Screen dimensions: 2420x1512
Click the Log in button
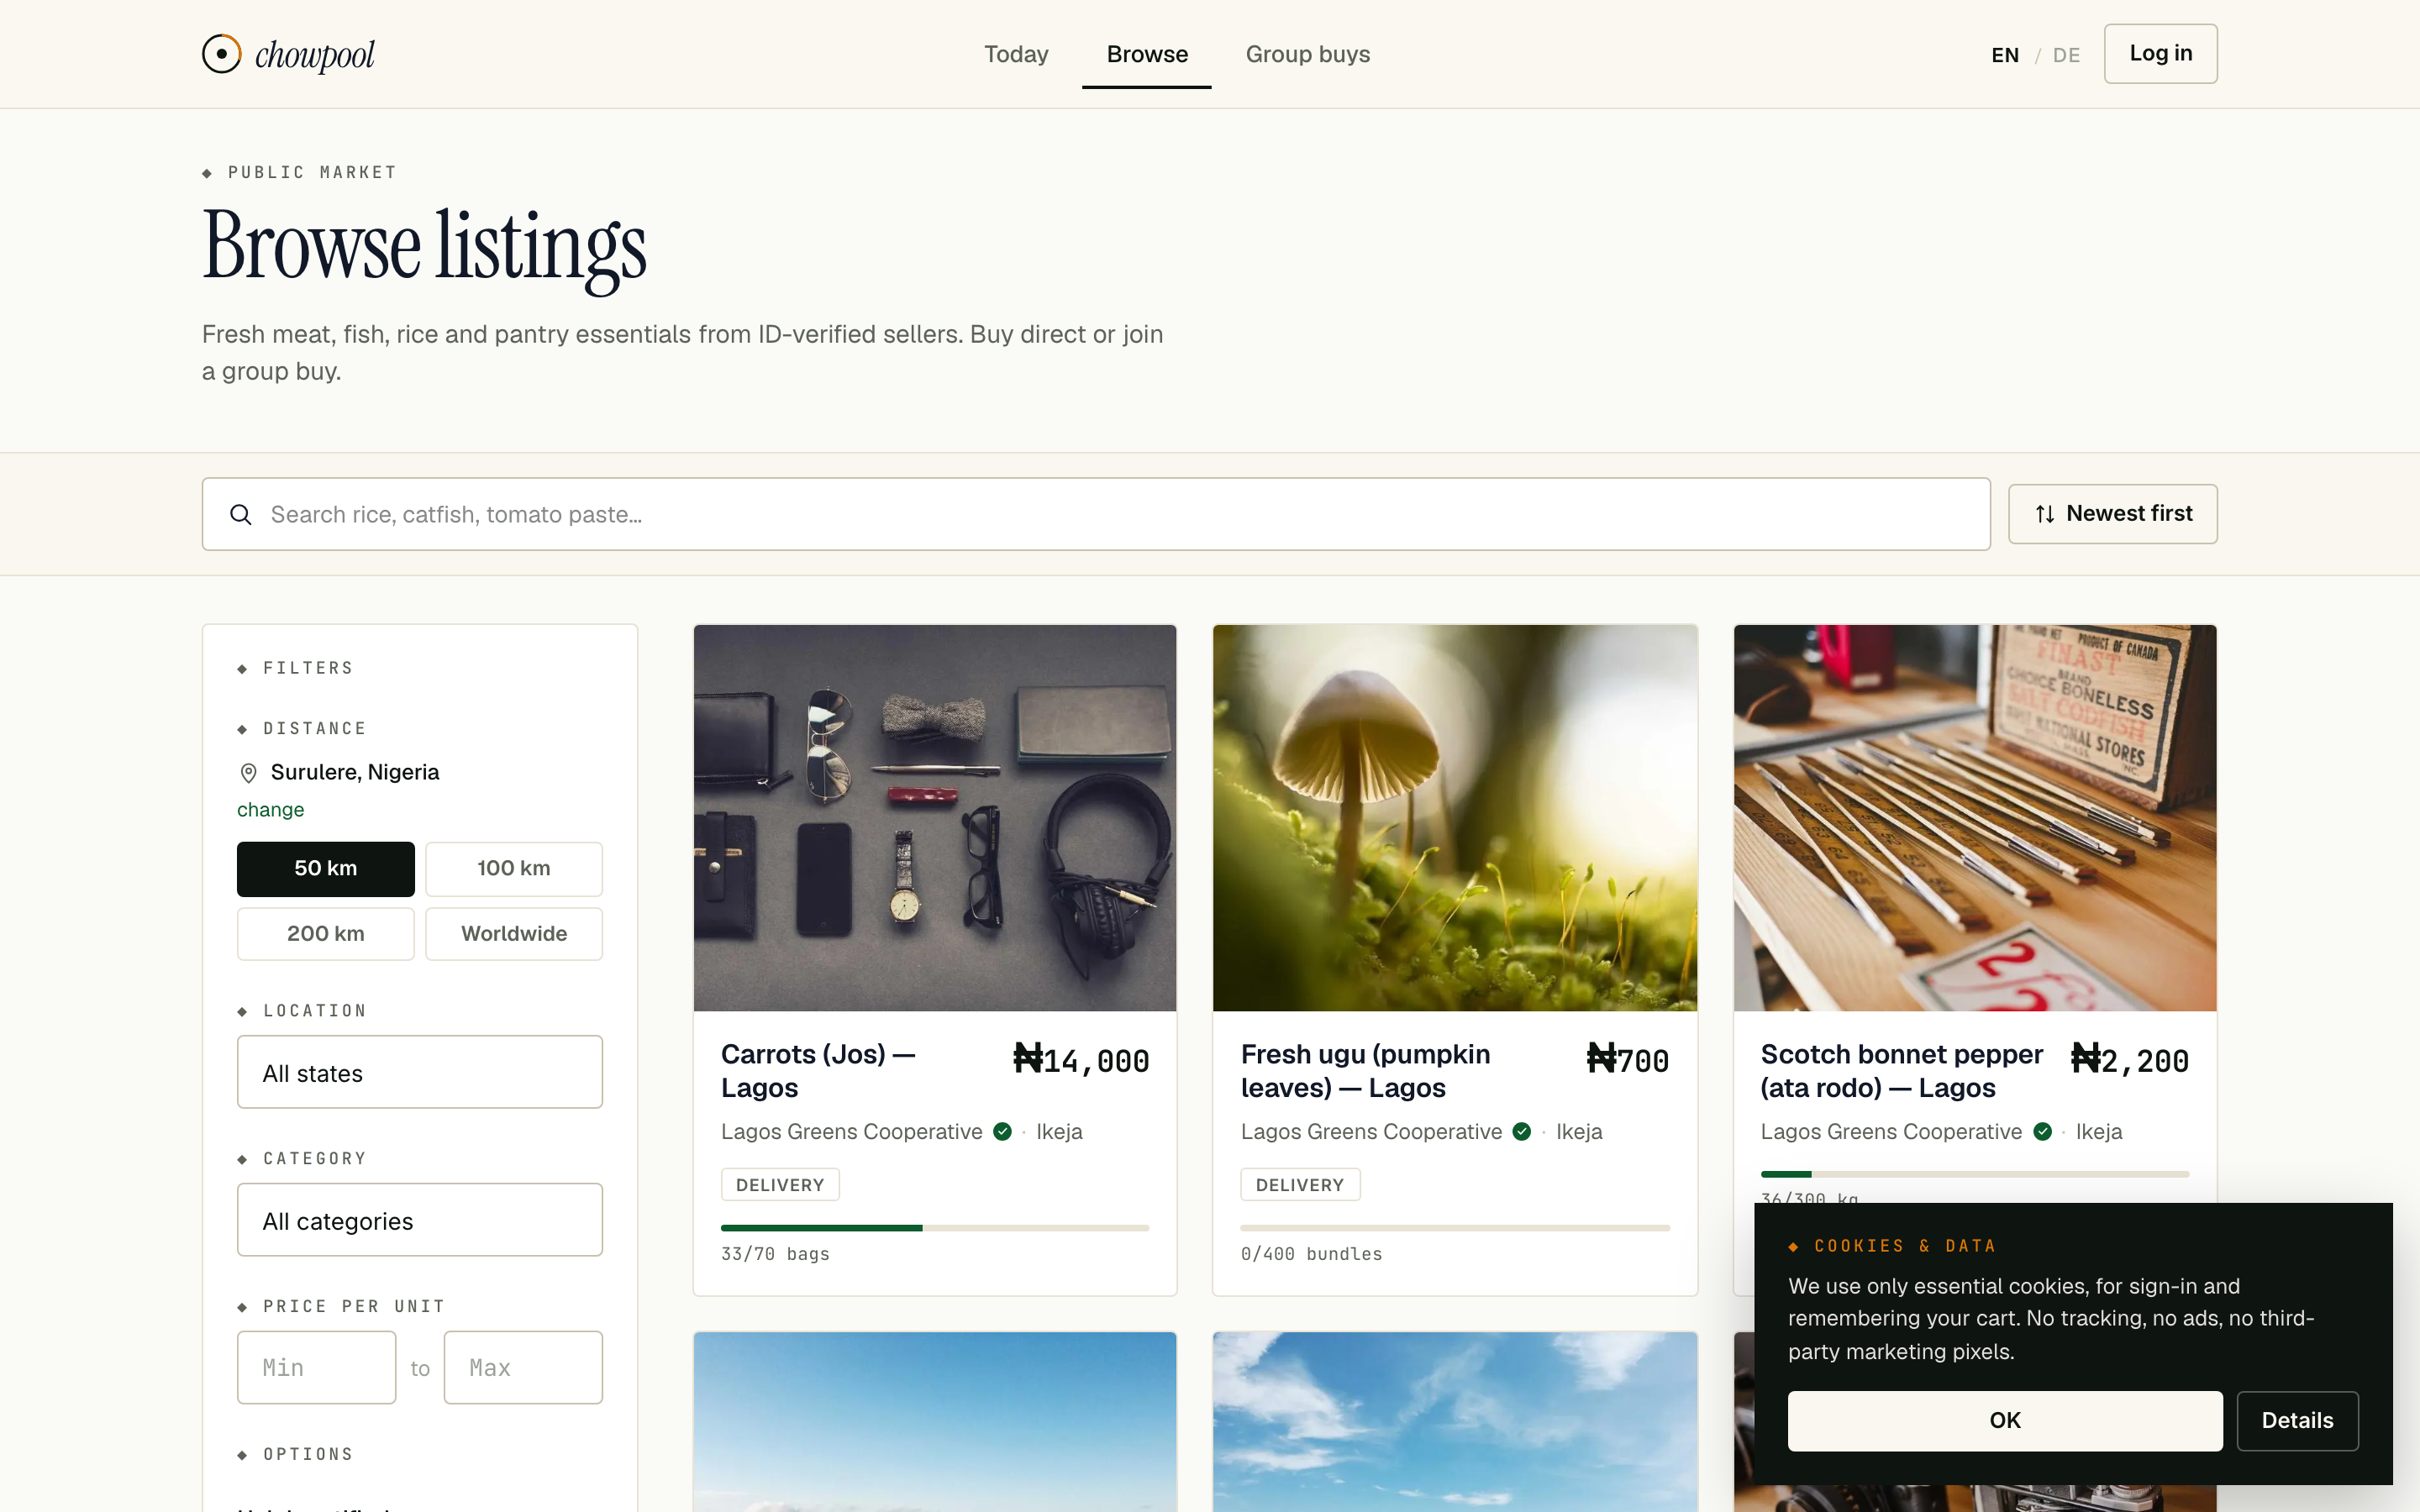2160,54
